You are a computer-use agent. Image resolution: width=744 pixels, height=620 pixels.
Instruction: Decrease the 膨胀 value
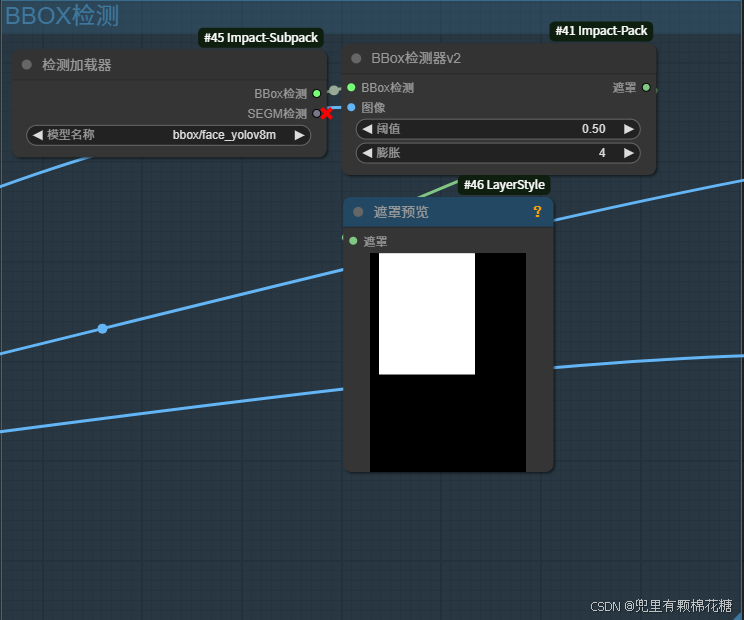point(367,153)
